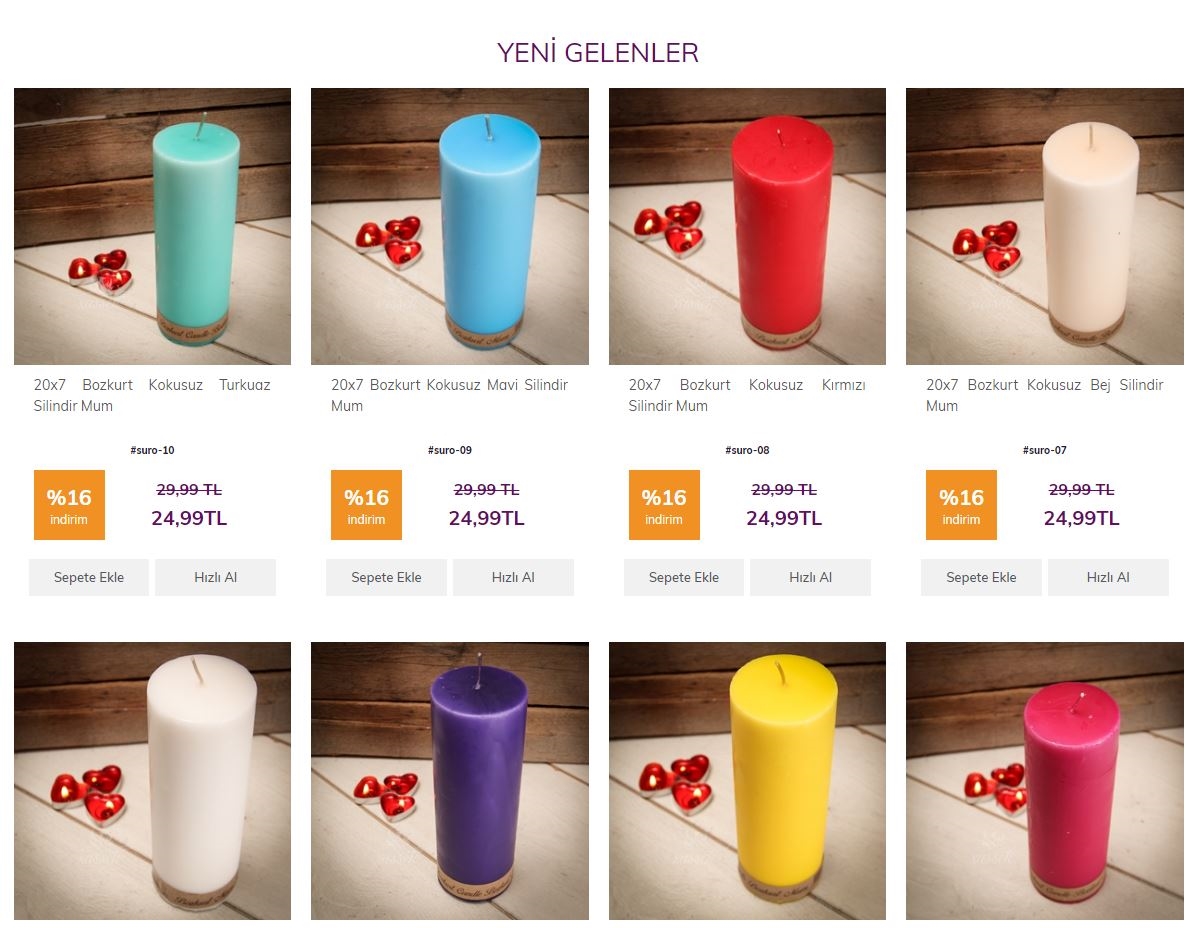
Task: Open 20x7 Bozkurt Kokusuz Turkuaz Silindir Mum title
Action: (152, 395)
